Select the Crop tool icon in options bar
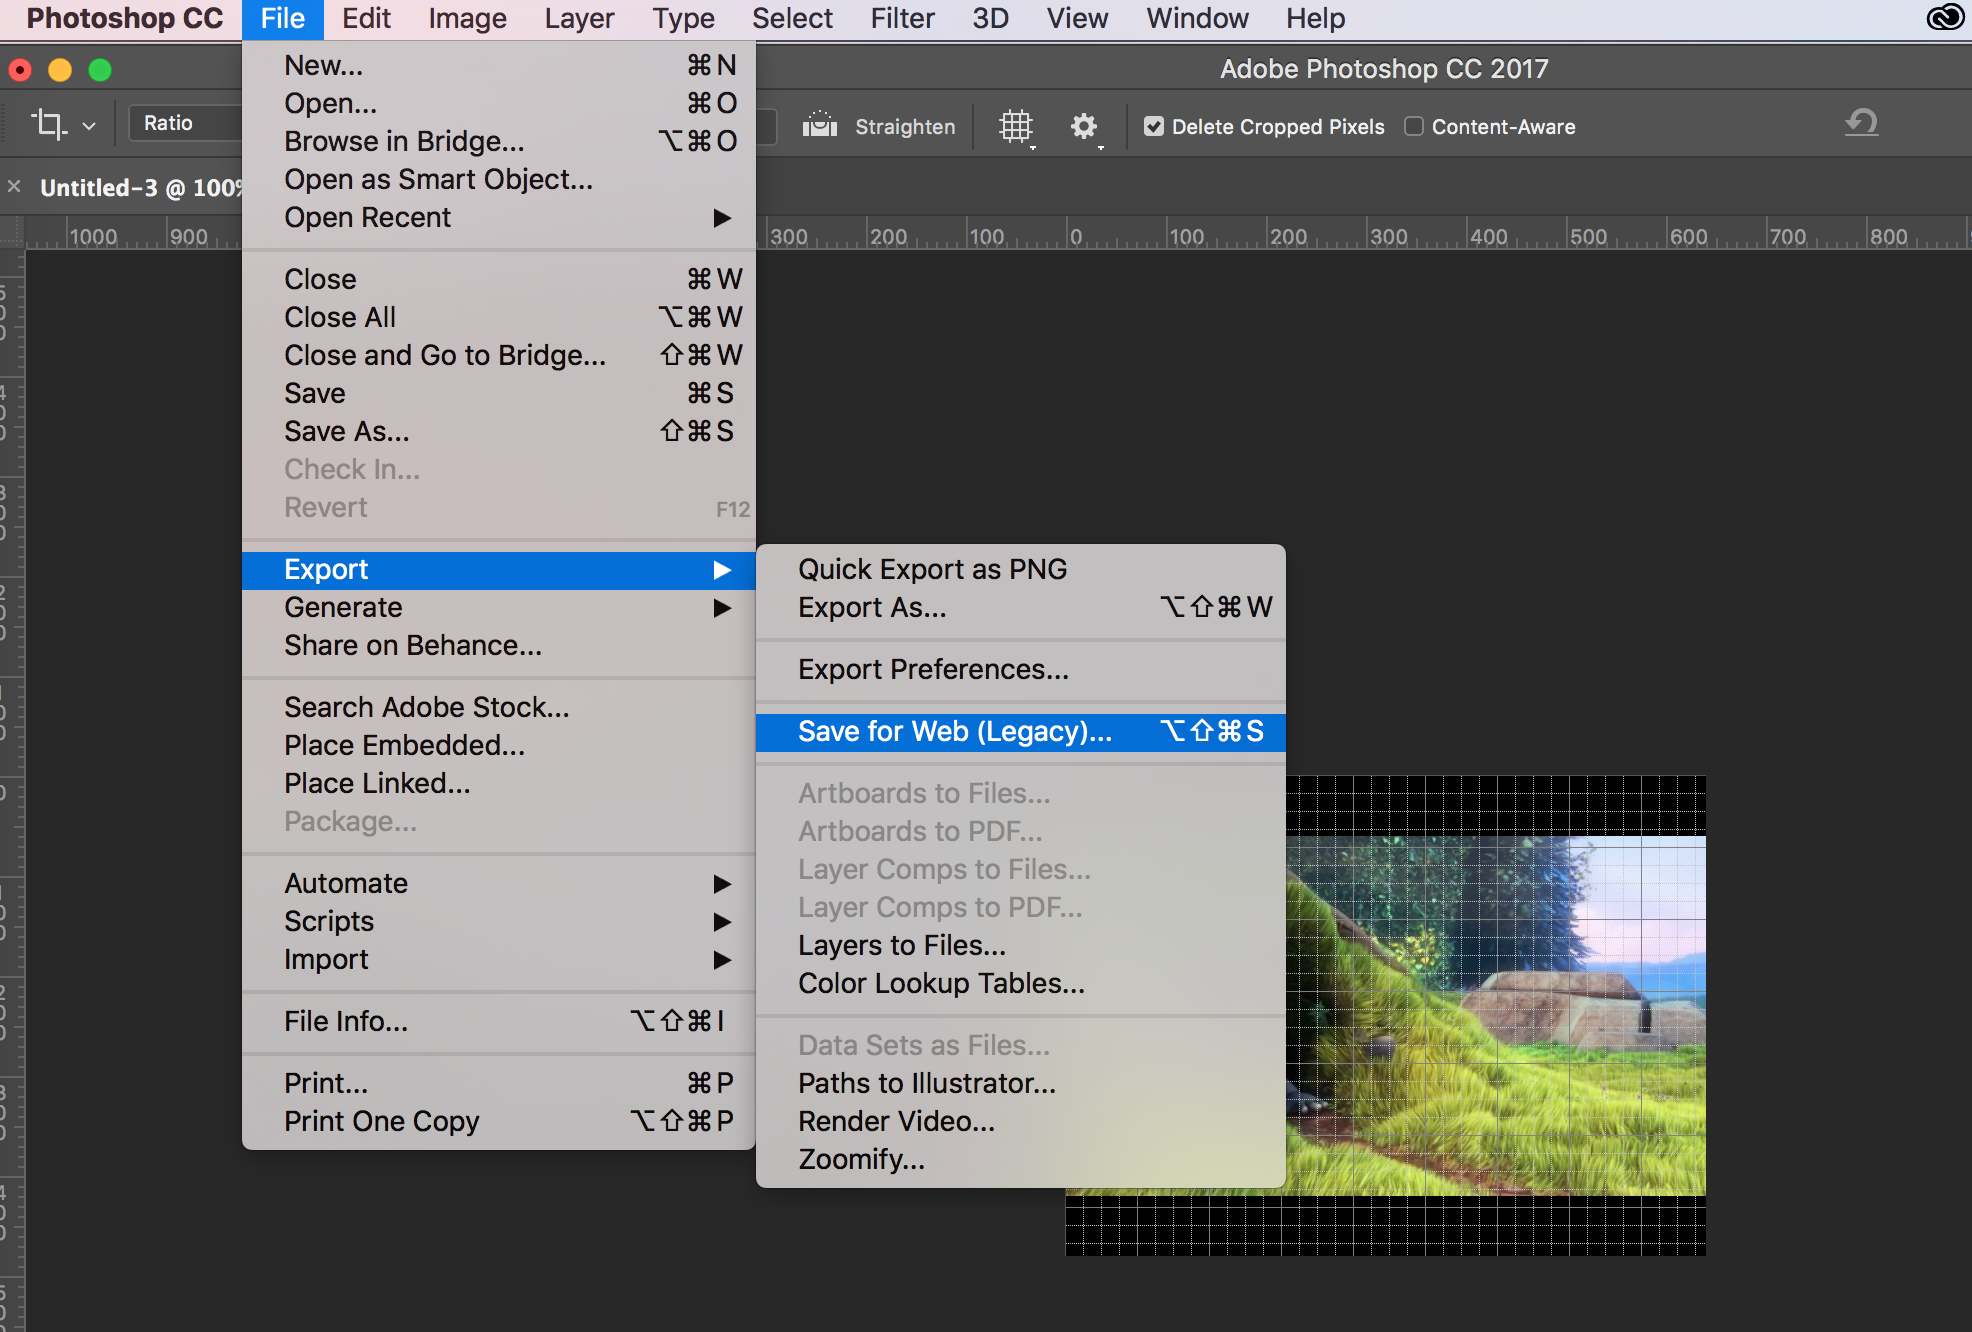Screen dimensions: 1972x1332 click(48, 124)
